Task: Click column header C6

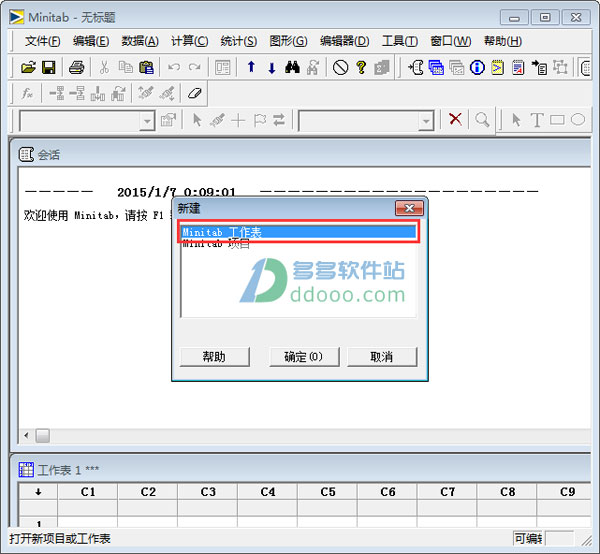Action: [x=387, y=492]
